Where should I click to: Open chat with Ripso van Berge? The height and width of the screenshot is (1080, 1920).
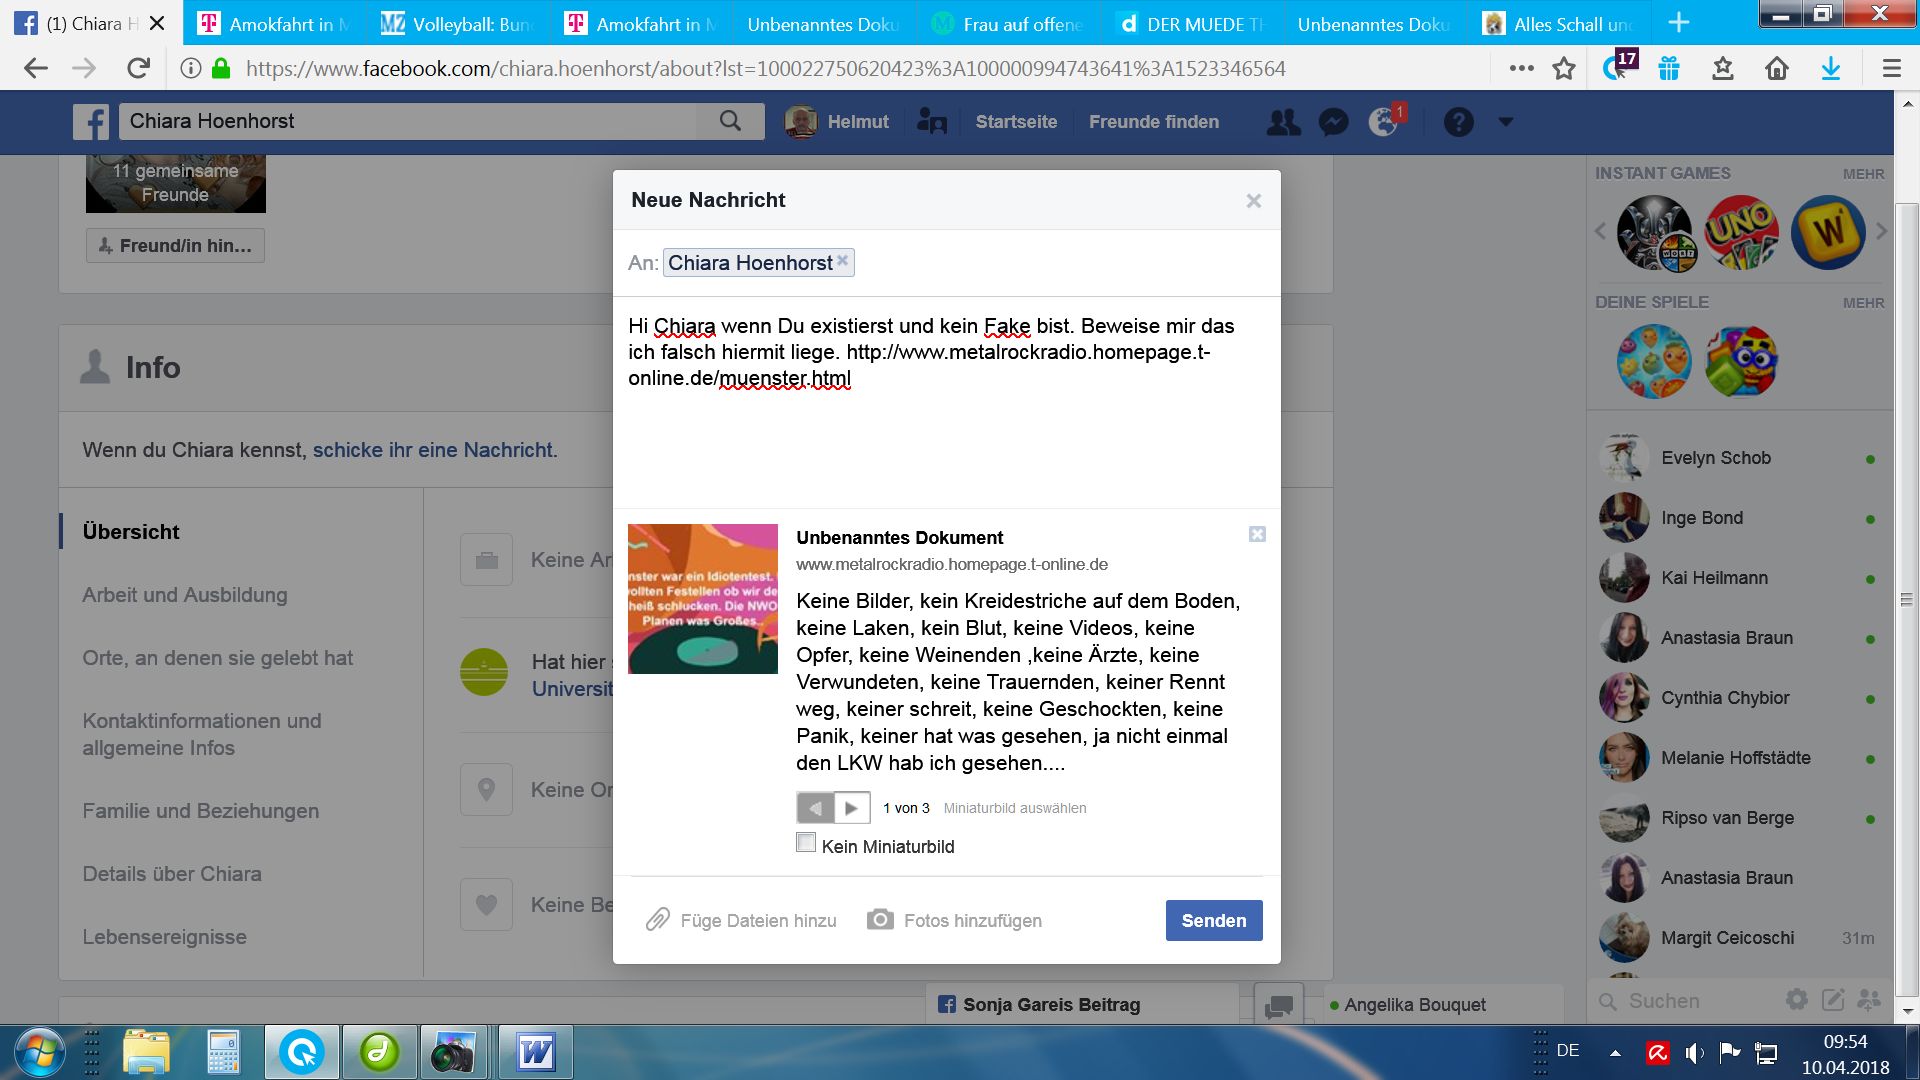click(1740, 818)
